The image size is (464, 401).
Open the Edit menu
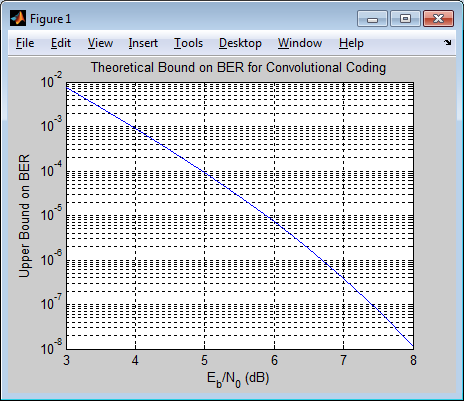click(61, 43)
